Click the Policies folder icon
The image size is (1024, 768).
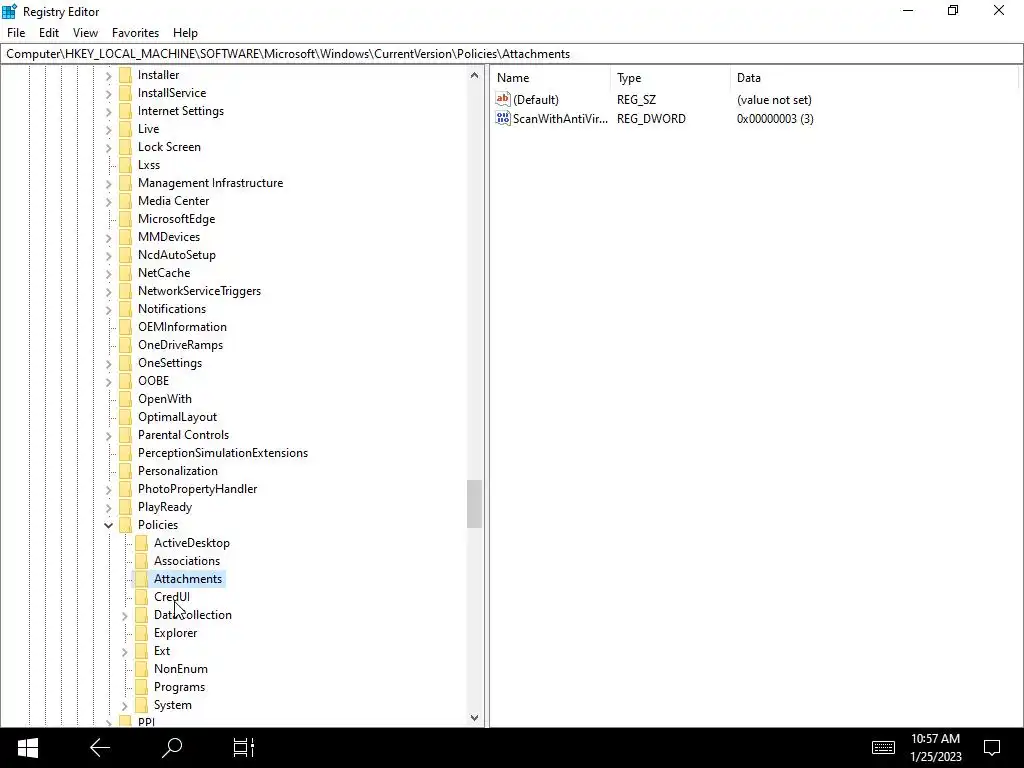125,525
